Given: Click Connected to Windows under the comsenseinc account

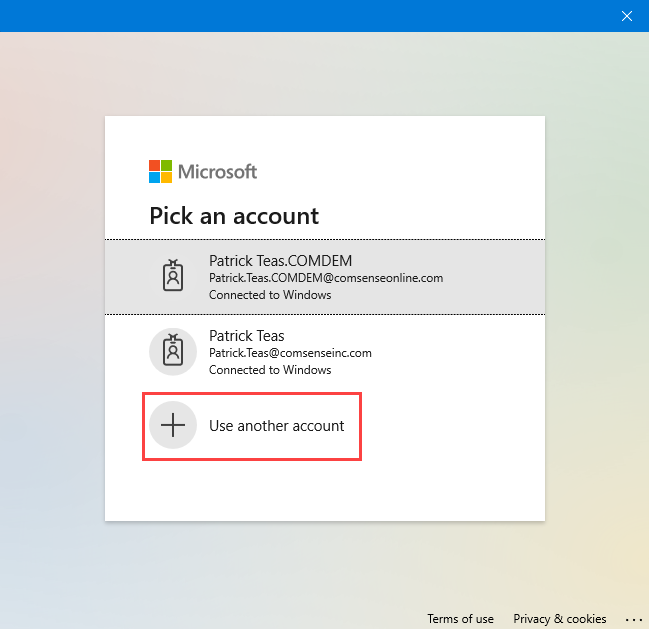Looking at the screenshot, I should pos(270,370).
